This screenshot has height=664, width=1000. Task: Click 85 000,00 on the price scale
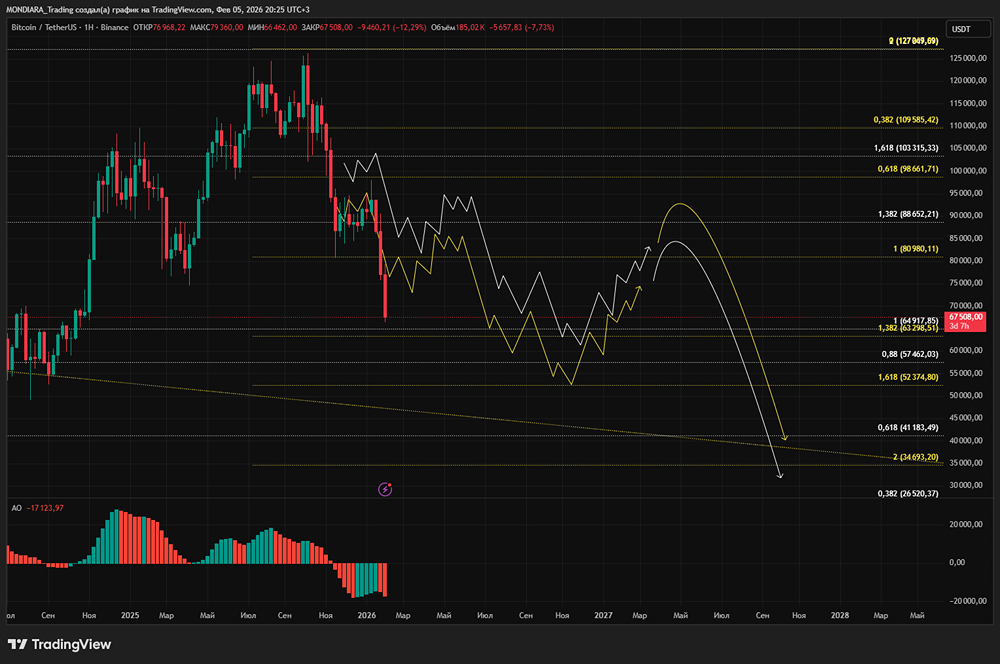pyautogui.click(x=968, y=238)
